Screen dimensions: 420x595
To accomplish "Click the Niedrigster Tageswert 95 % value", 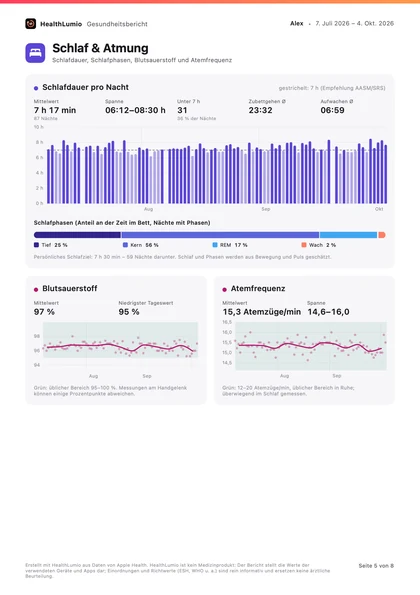I will click(x=129, y=312).
